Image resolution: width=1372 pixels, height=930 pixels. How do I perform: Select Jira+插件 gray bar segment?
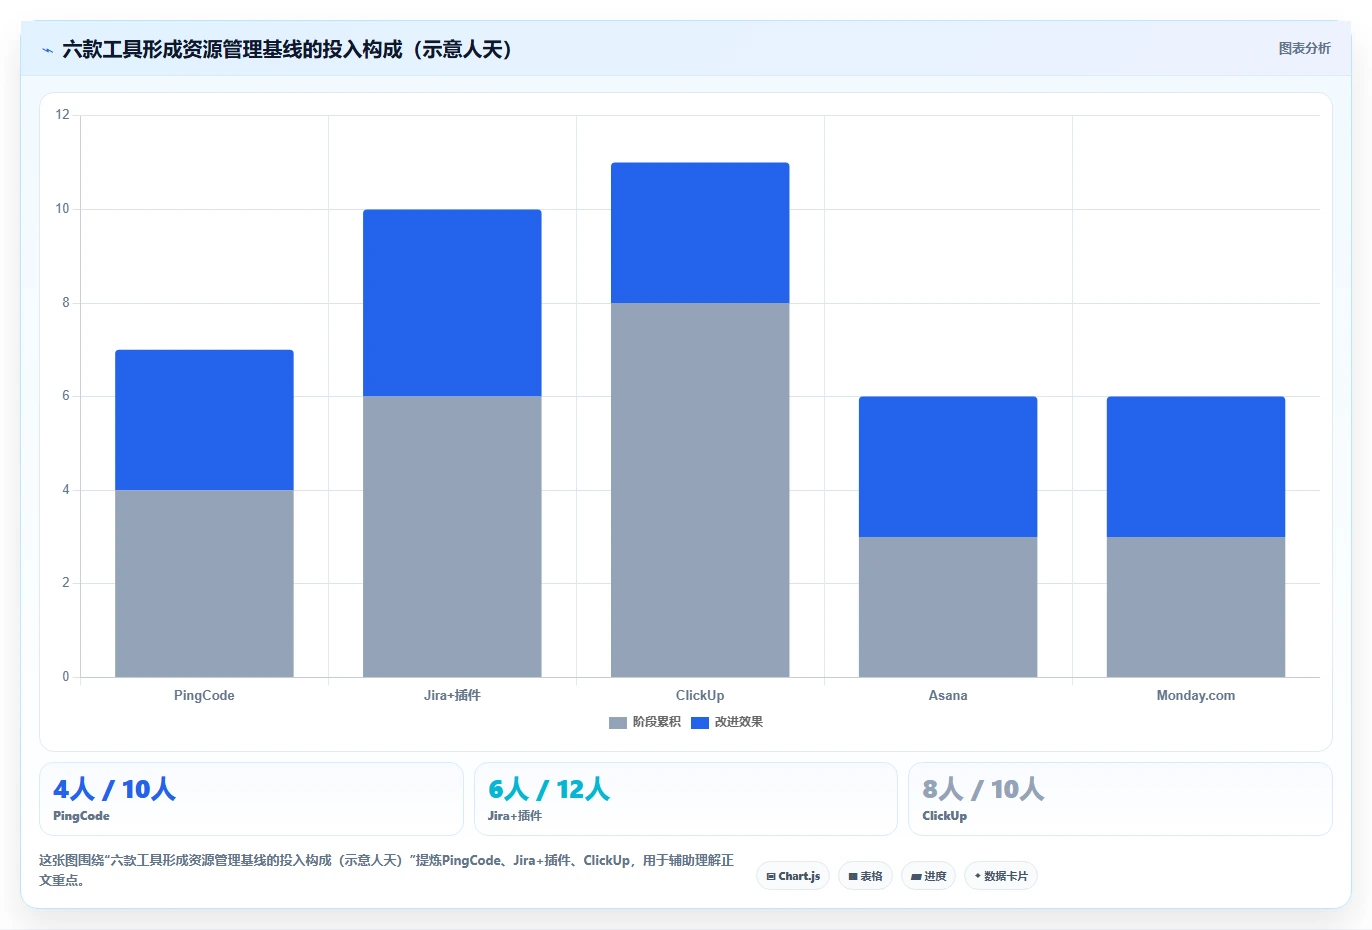click(x=452, y=536)
